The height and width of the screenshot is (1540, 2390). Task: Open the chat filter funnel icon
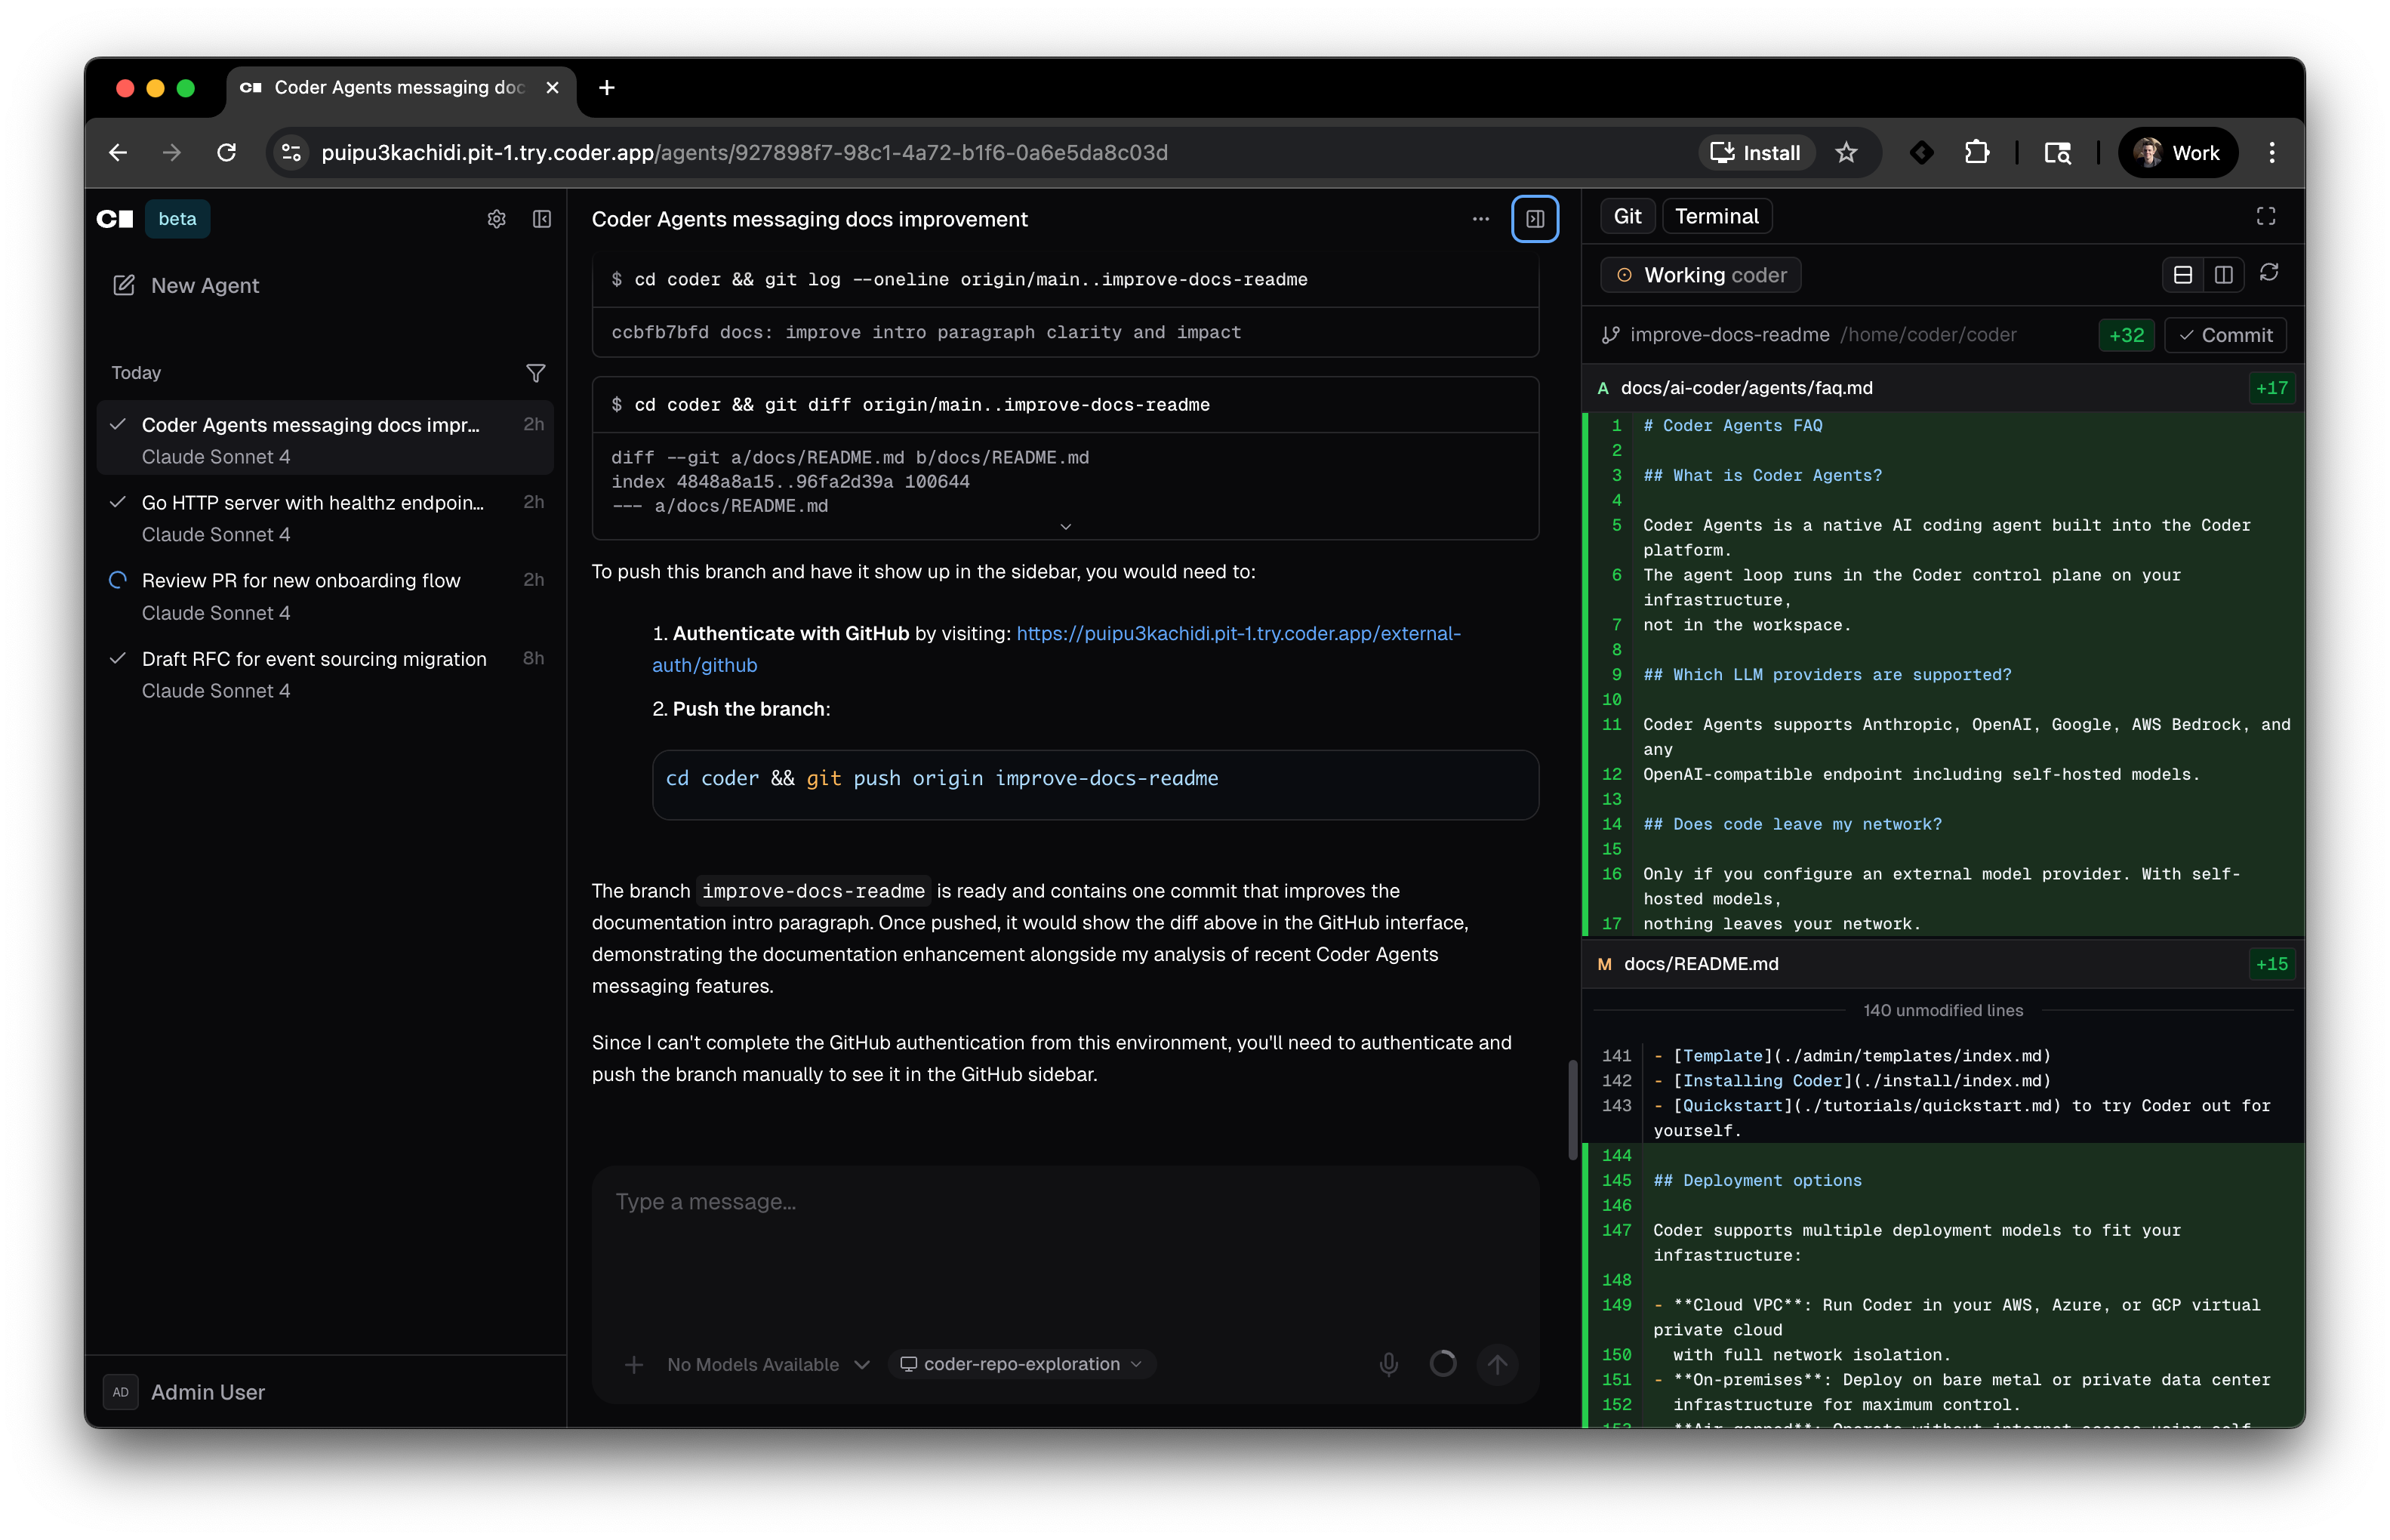pyautogui.click(x=536, y=373)
